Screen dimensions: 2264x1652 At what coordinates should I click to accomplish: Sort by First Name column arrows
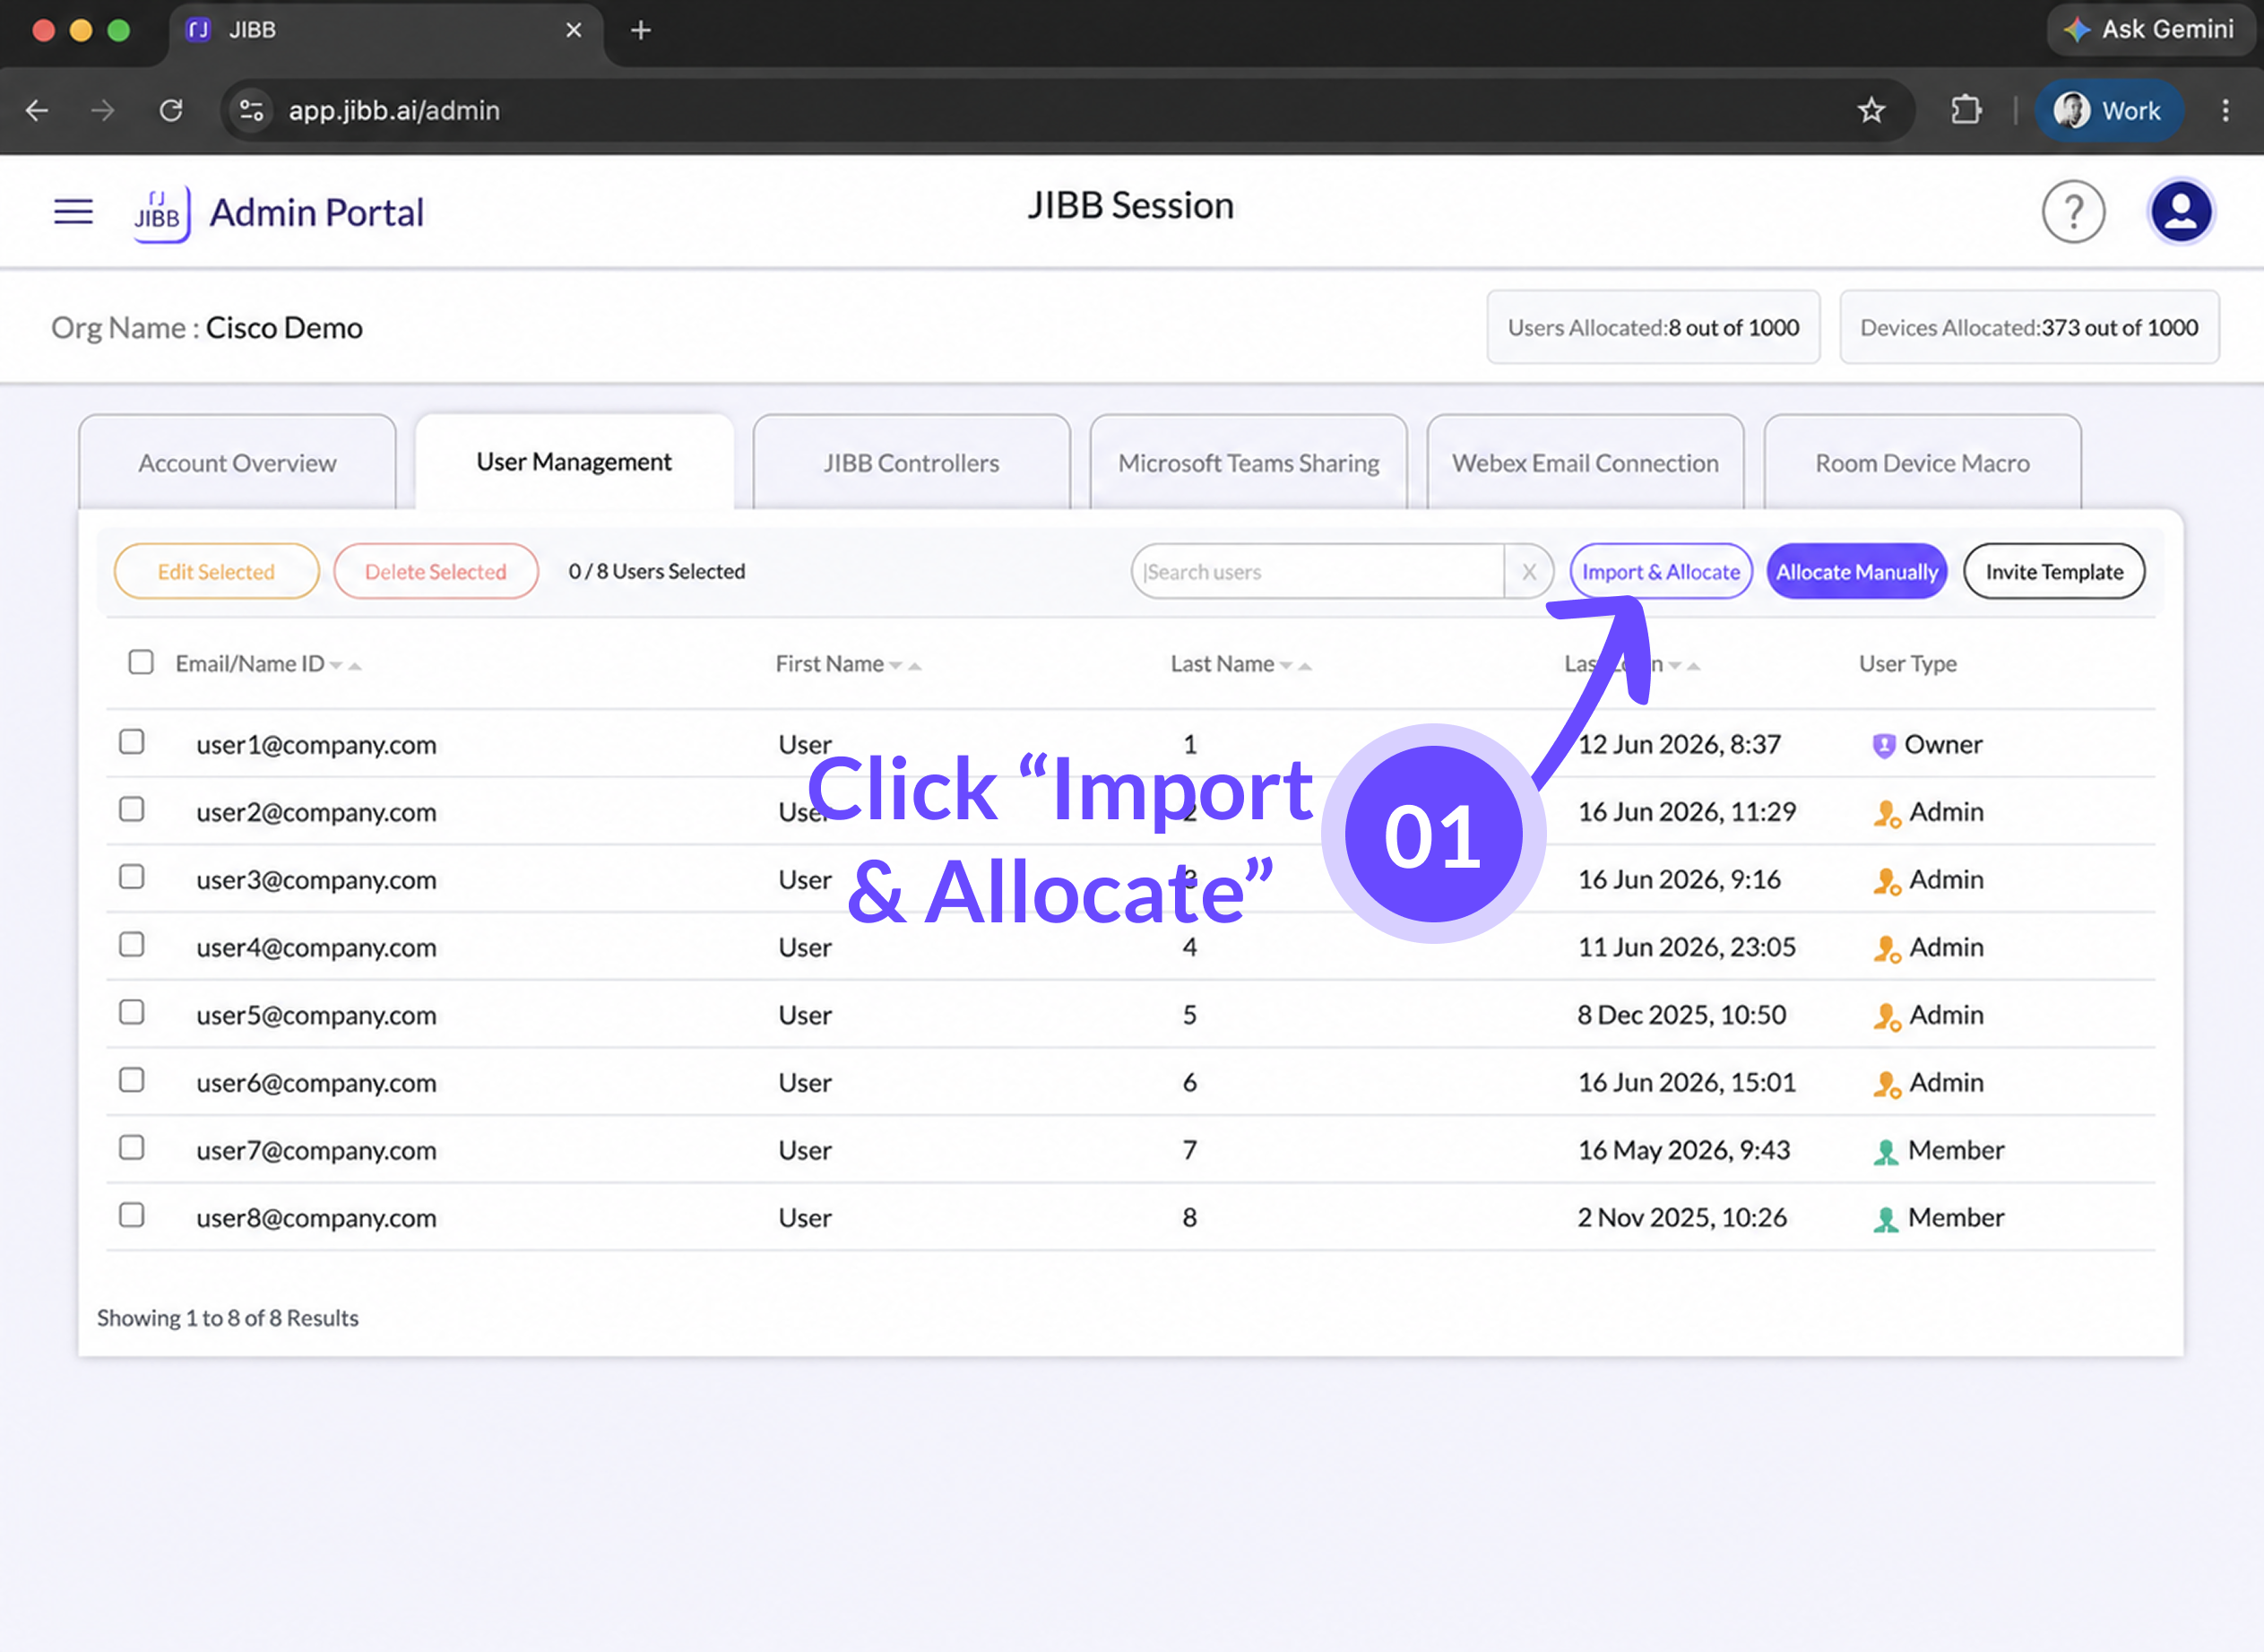point(905,666)
